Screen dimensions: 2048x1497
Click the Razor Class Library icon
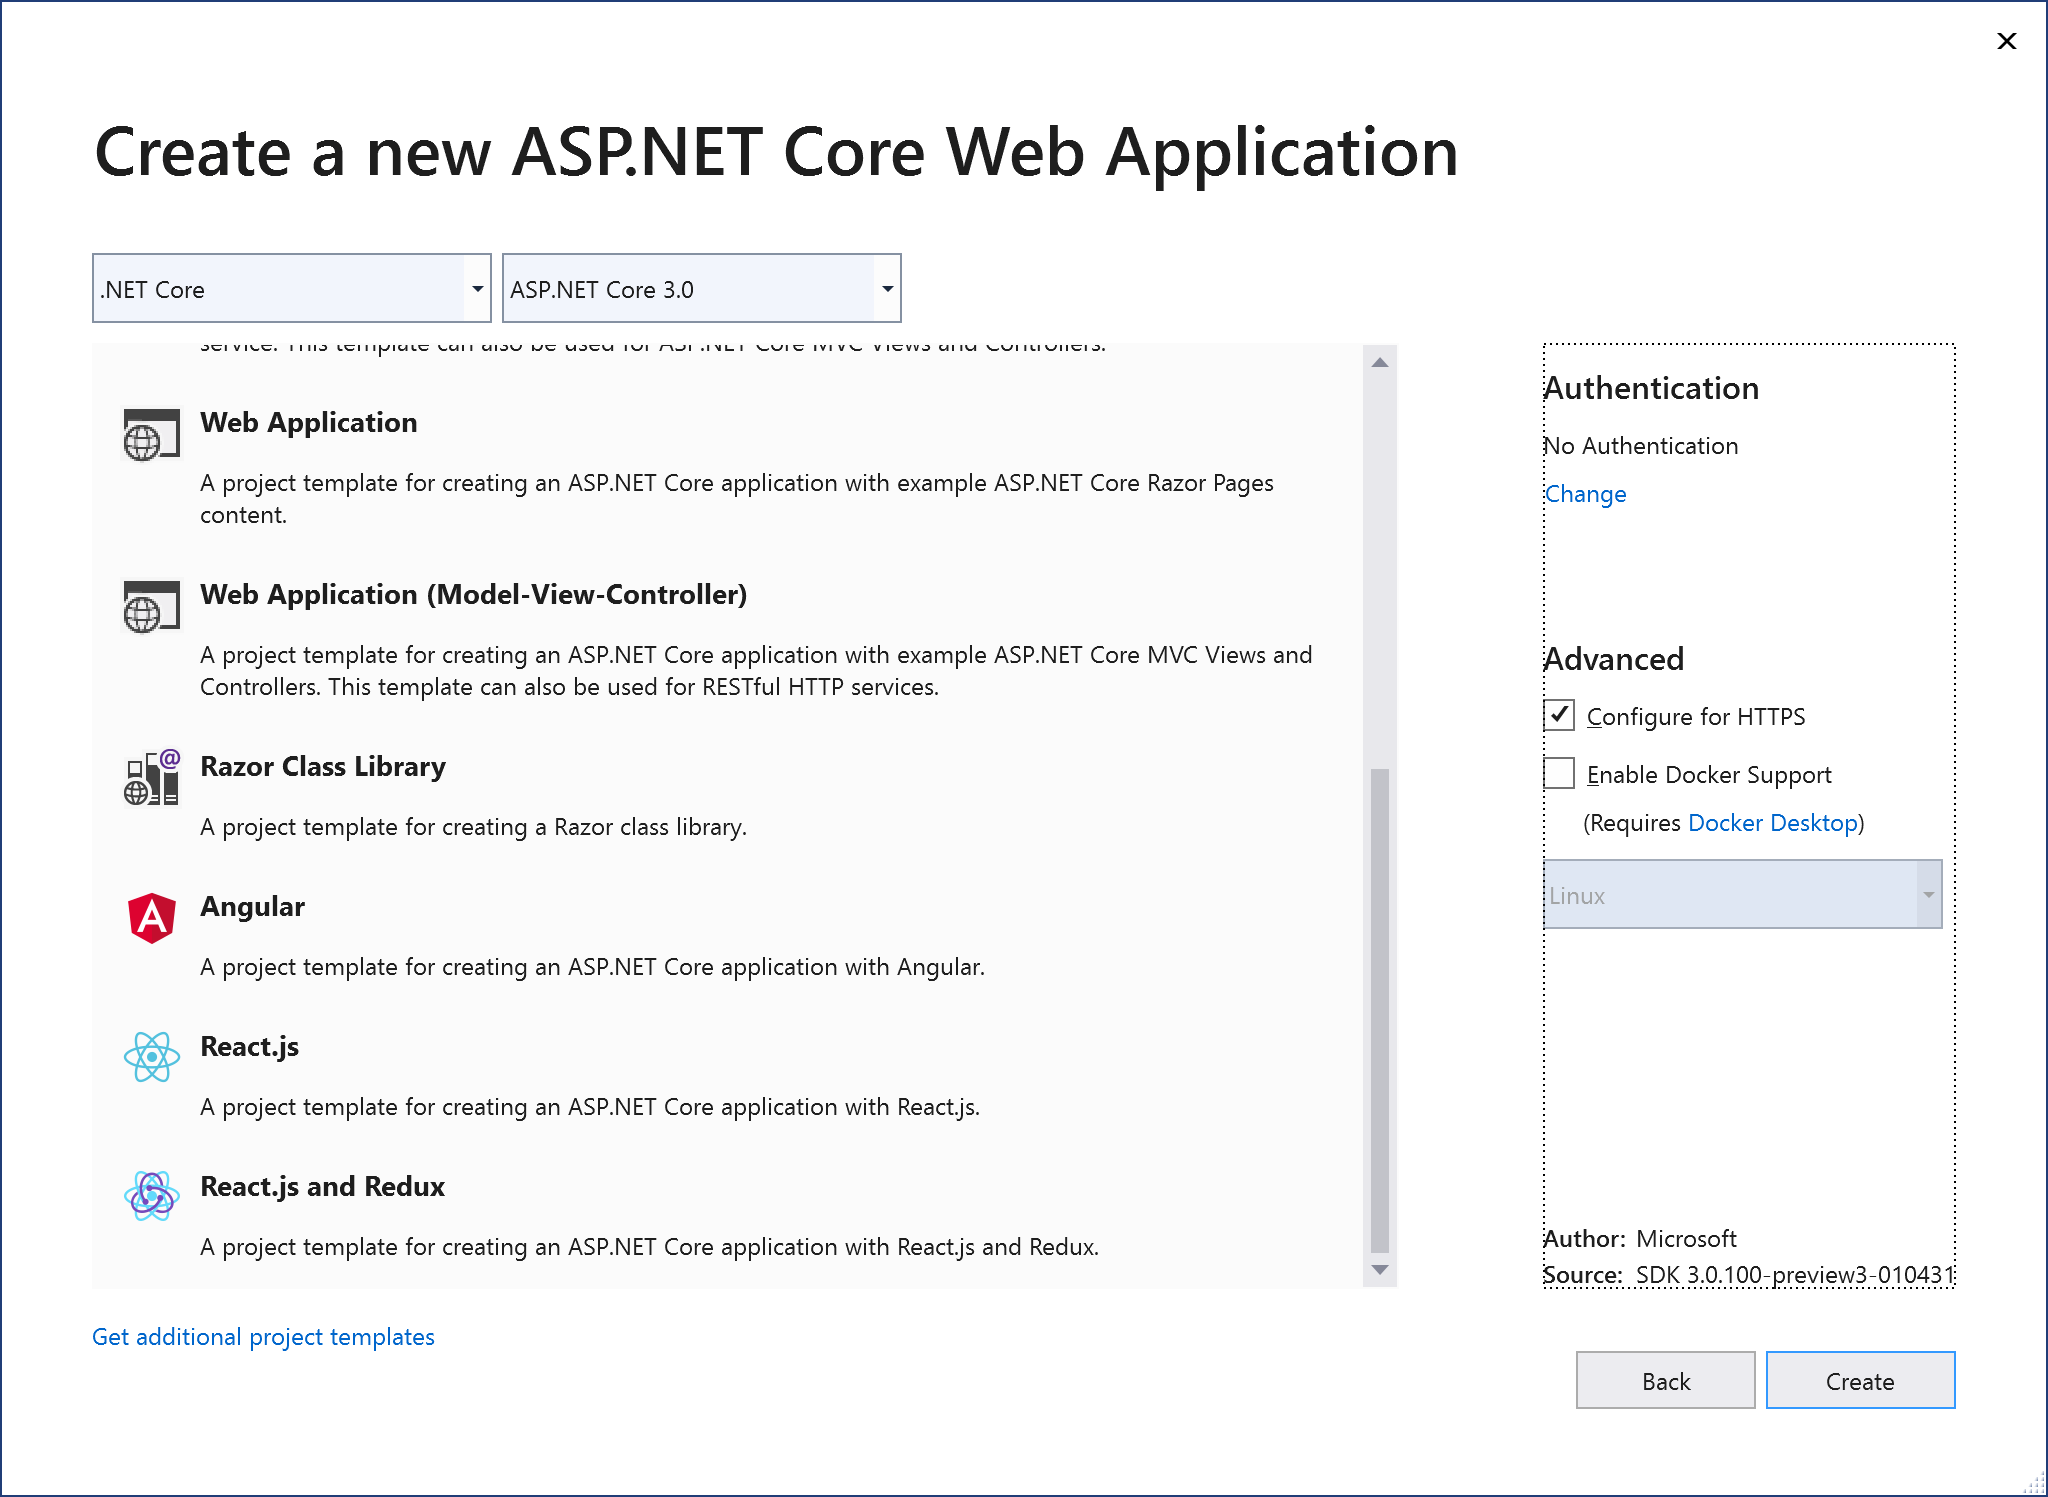click(151, 778)
